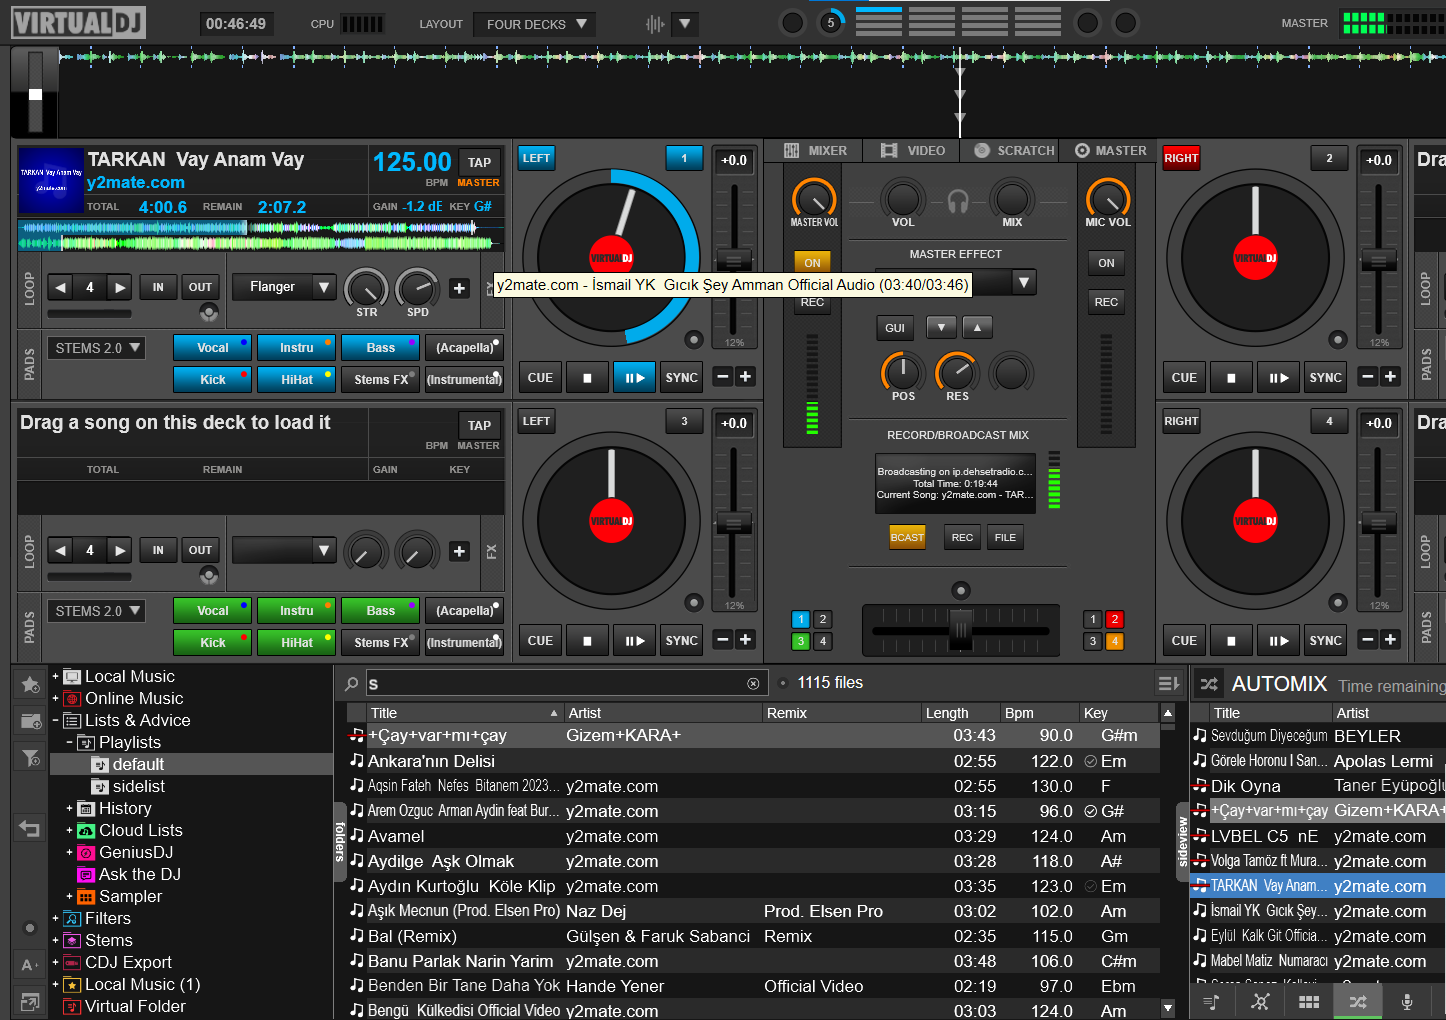Toggle deck 1's SYNC button
The image size is (1446, 1020).
(682, 378)
